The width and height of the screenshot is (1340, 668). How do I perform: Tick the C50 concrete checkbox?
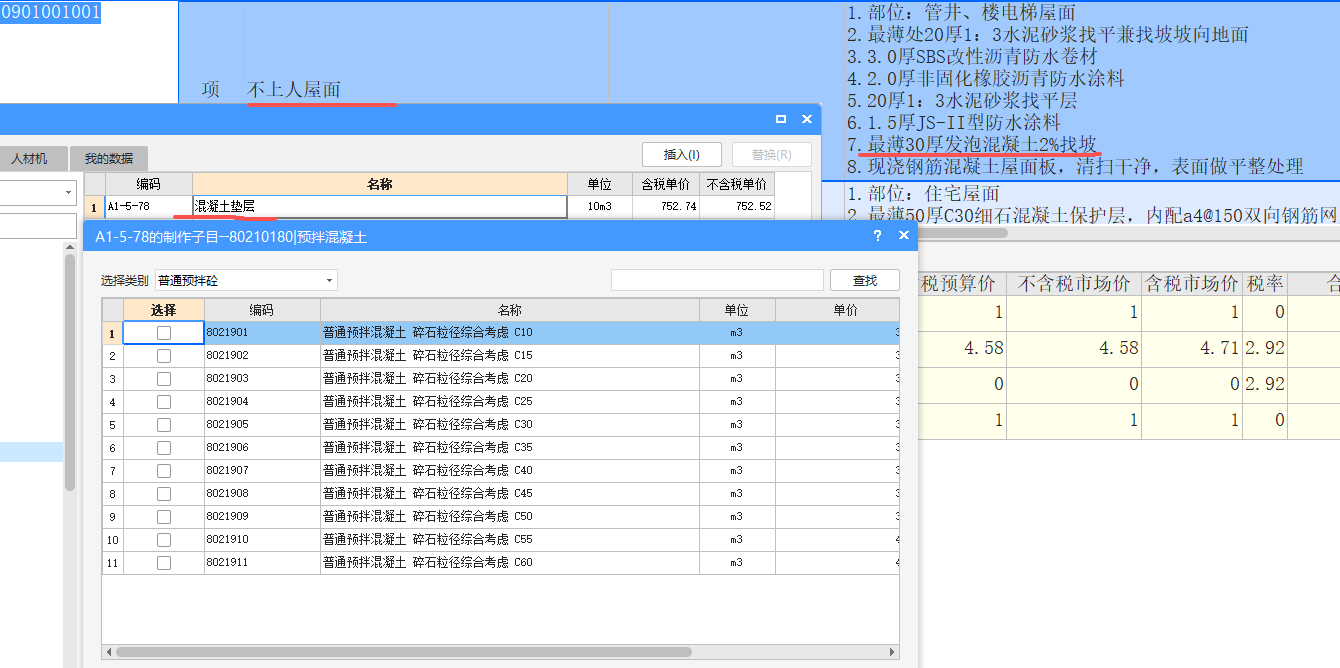pyautogui.click(x=164, y=516)
